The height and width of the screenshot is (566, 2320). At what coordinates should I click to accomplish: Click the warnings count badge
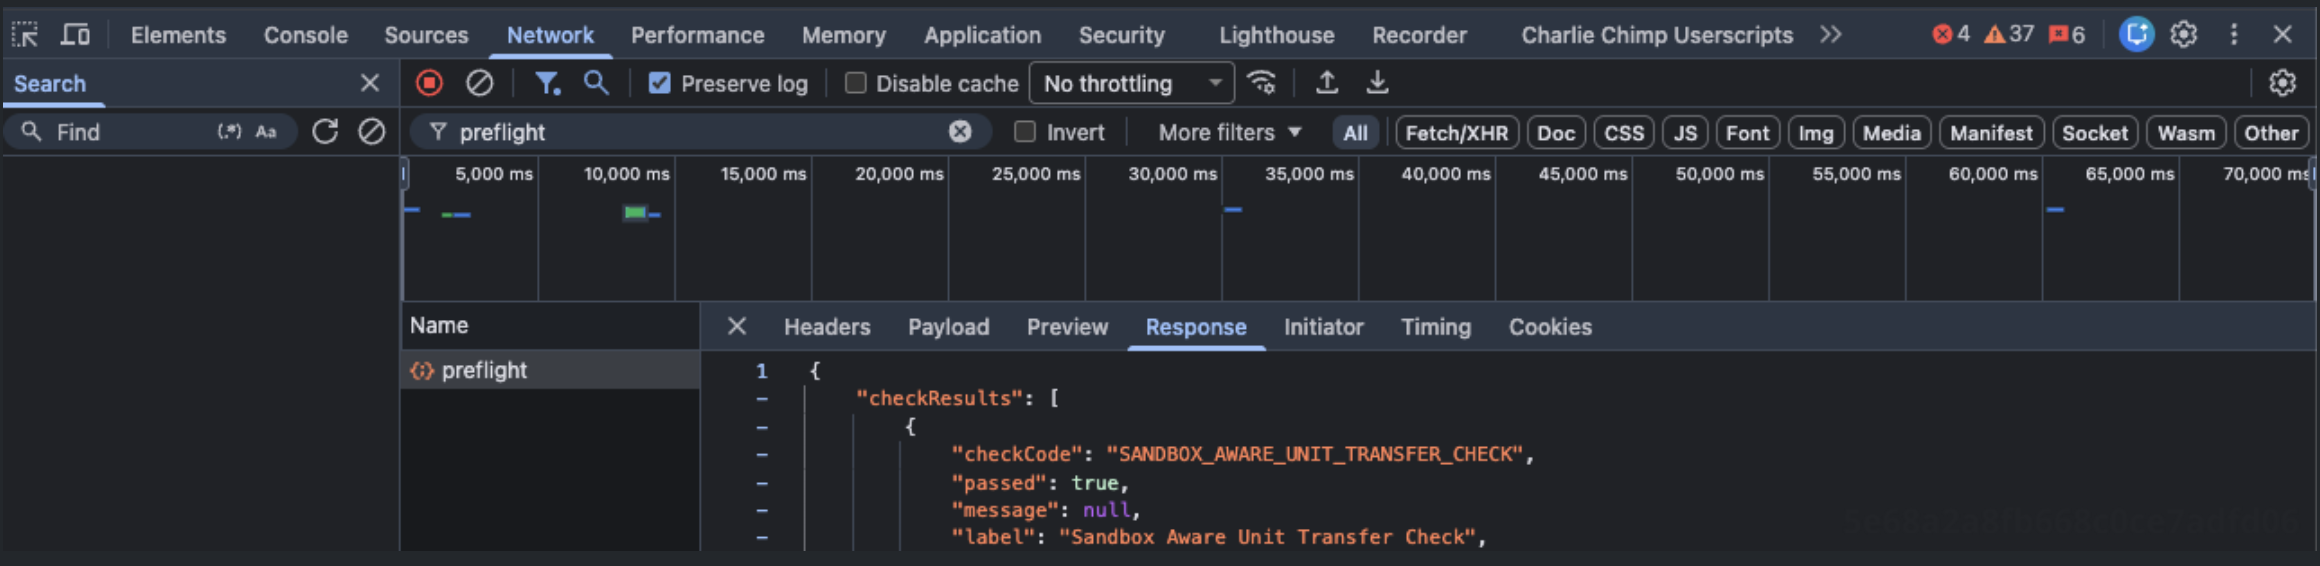2009,35
